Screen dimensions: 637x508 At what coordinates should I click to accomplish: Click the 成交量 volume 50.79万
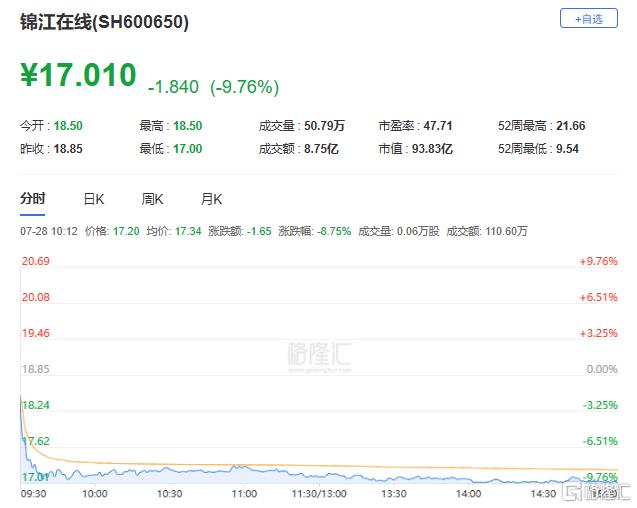click(324, 126)
